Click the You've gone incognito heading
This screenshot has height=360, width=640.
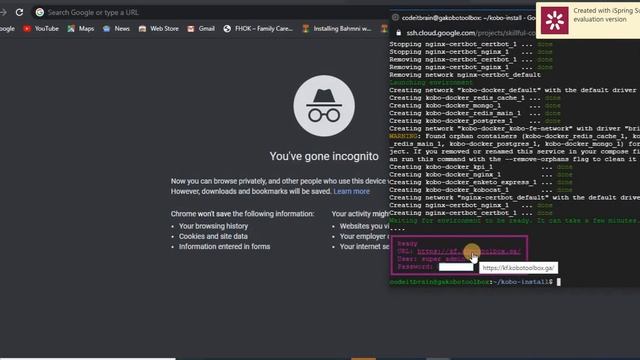tap(324, 156)
